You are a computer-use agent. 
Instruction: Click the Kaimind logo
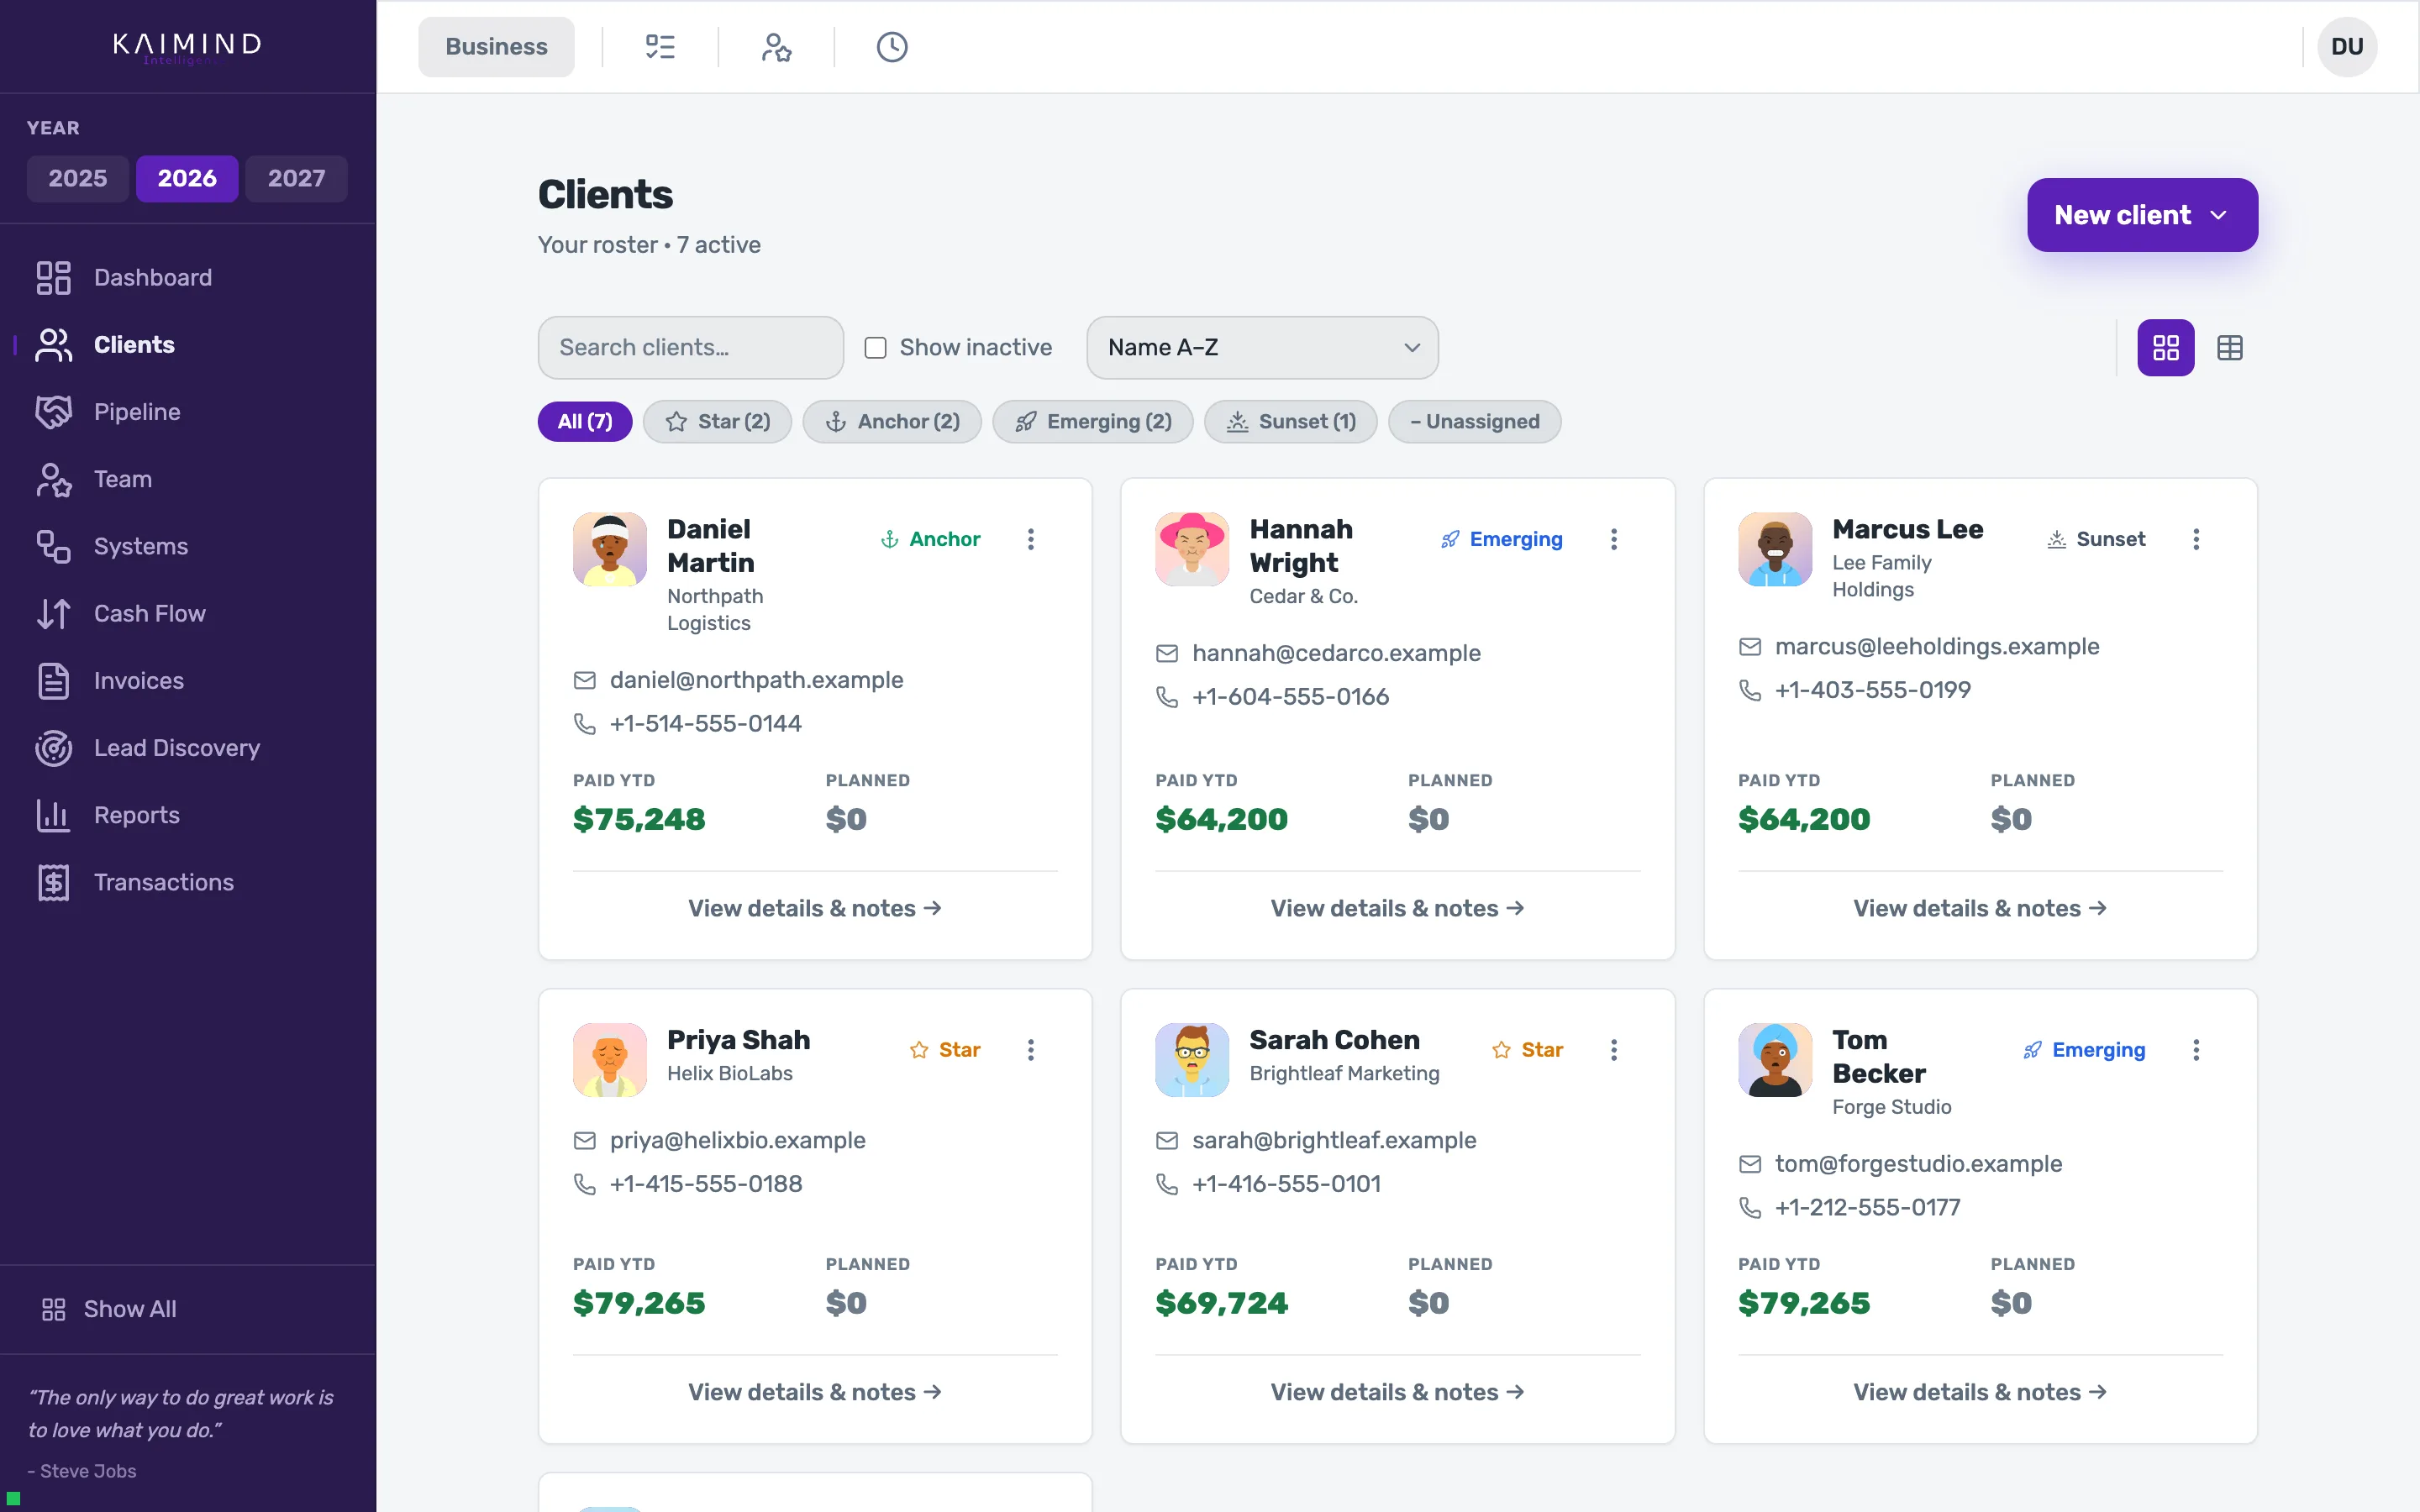click(x=188, y=46)
